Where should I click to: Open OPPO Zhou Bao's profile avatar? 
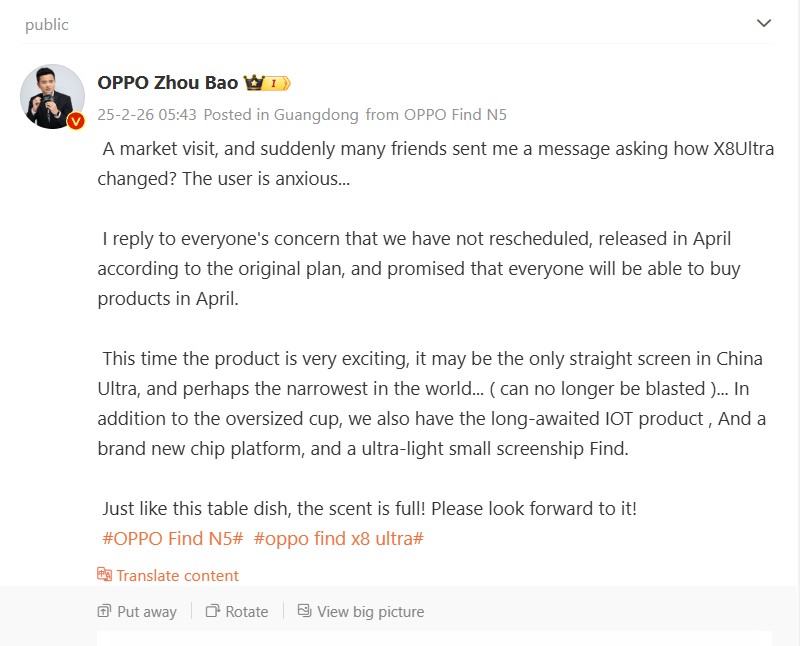52,96
